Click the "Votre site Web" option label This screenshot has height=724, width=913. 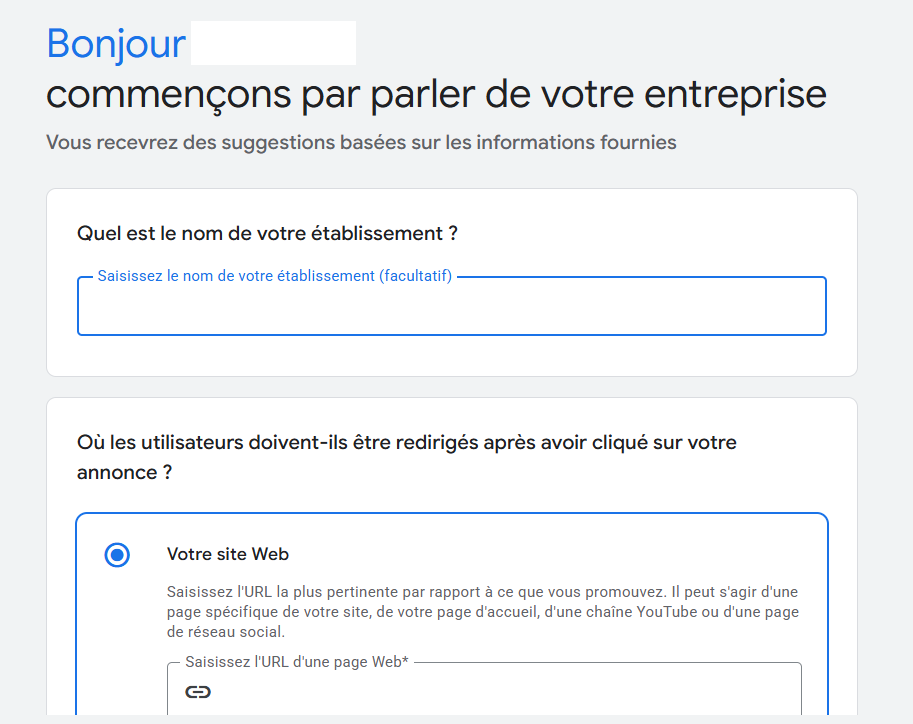(x=228, y=554)
